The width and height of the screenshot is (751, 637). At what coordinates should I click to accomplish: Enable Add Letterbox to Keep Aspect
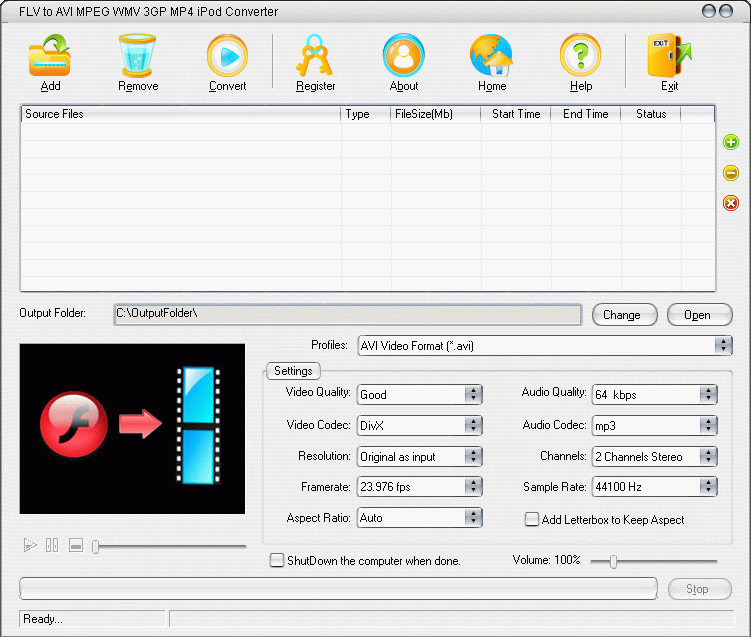(x=533, y=519)
